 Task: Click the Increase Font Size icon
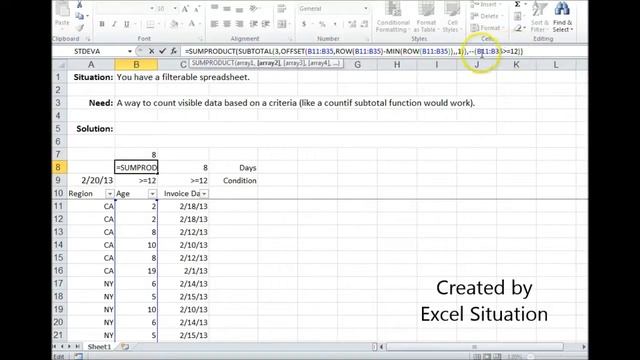(x=186, y=9)
